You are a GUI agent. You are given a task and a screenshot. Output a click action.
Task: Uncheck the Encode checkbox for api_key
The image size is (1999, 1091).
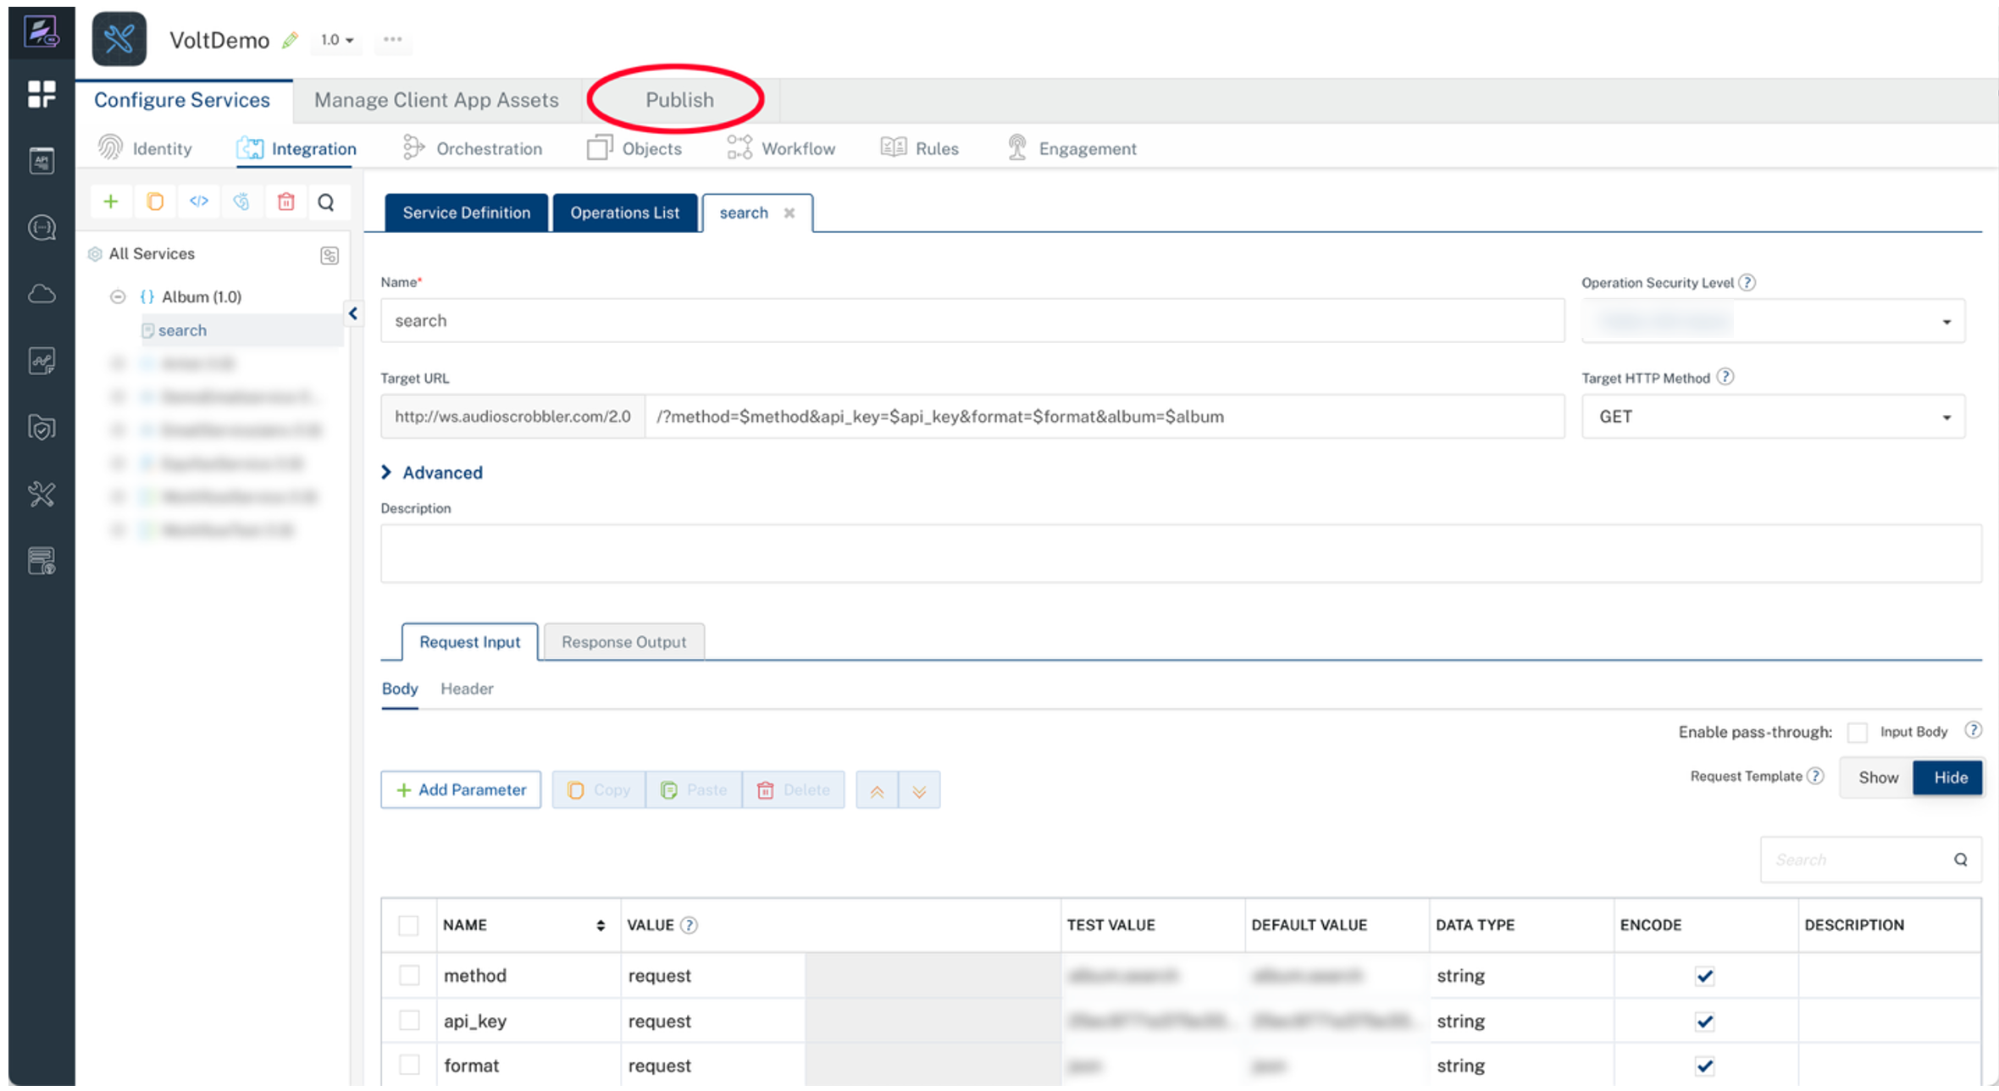[x=1705, y=1022]
